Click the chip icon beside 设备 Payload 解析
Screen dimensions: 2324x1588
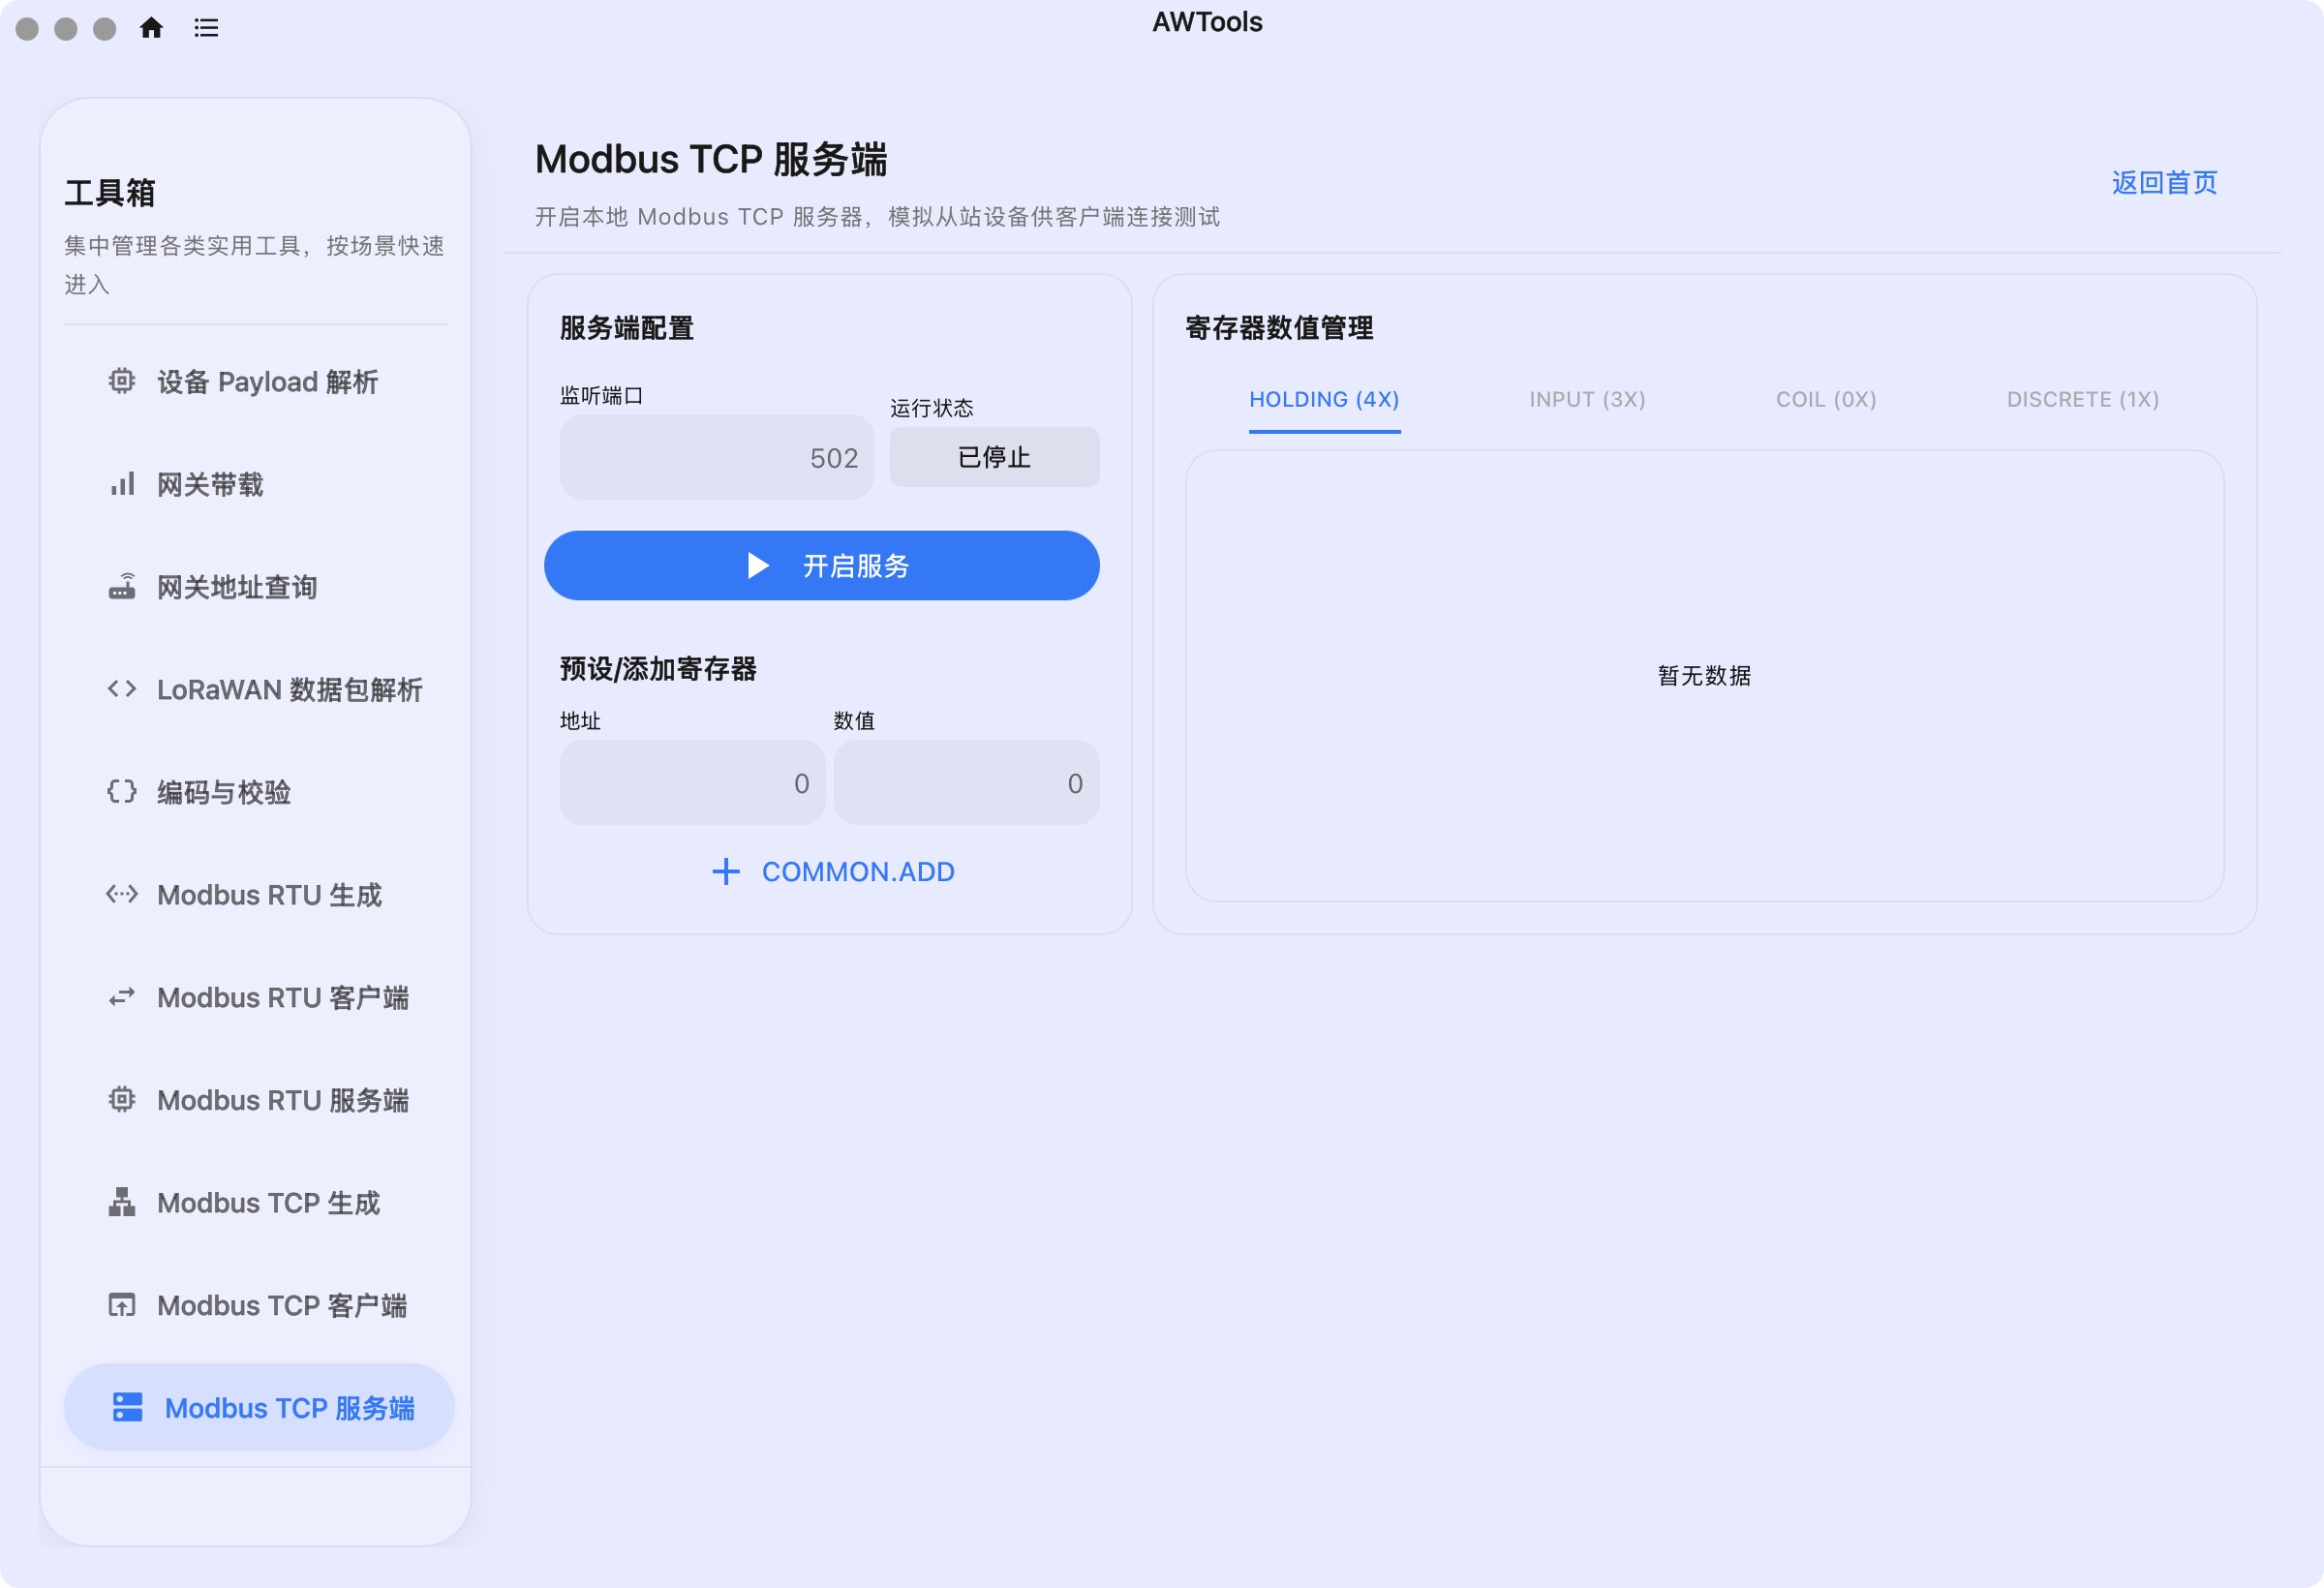[122, 381]
